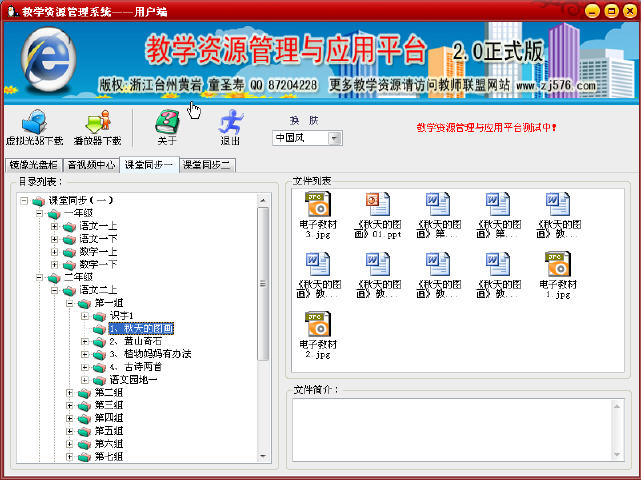641x480 pixels.
Task: Select the 课堂同步一 tab
Action: click(x=149, y=165)
